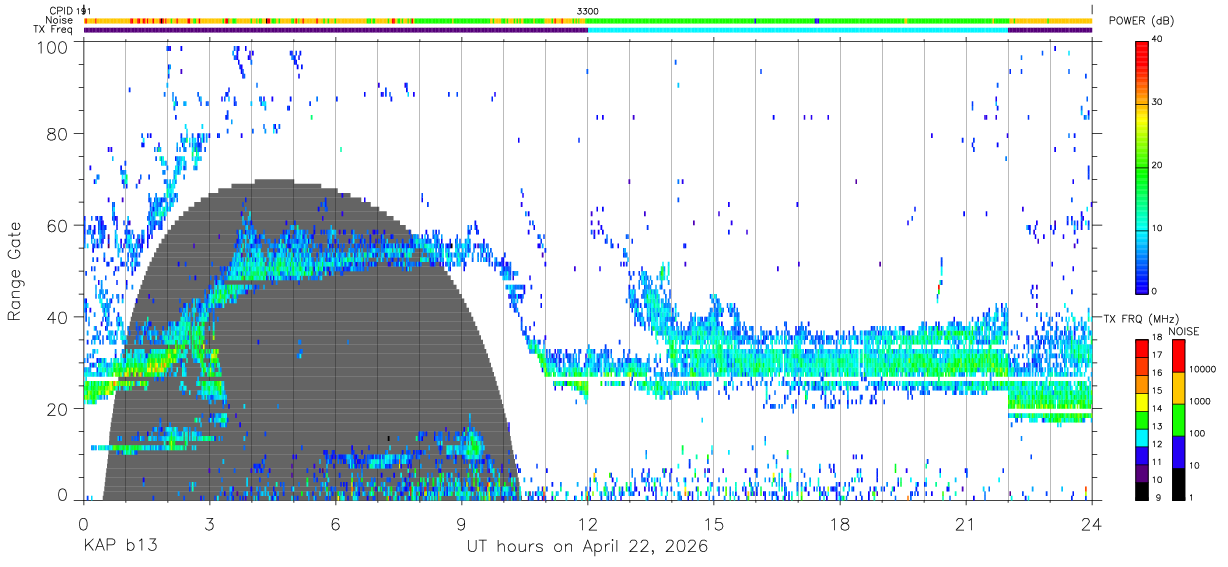Click the 100 tick on Range Gate axis
1228x567 pixels.
point(55,45)
